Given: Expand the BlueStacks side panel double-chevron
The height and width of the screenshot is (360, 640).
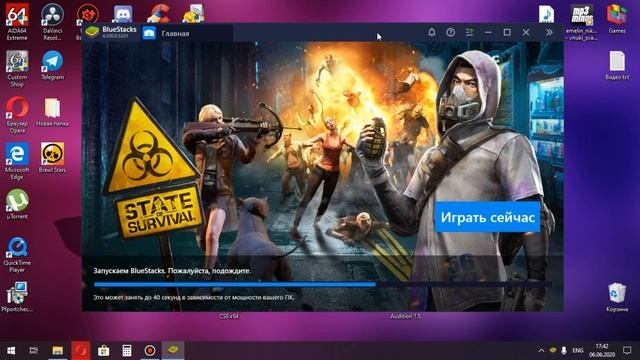Looking at the screenshot, I should pyautogui.click(x=549, y=32).
